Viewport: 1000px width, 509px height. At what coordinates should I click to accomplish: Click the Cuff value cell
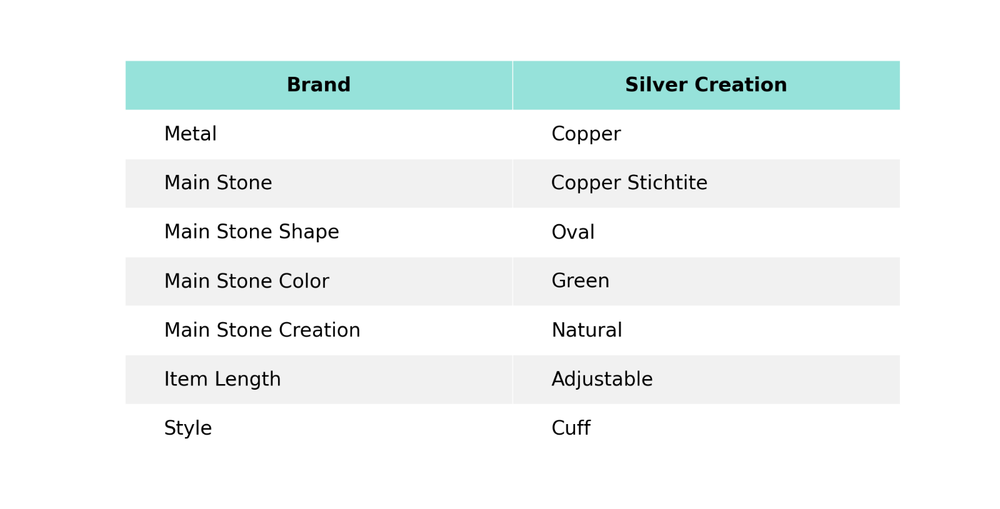tap(571, 428)
